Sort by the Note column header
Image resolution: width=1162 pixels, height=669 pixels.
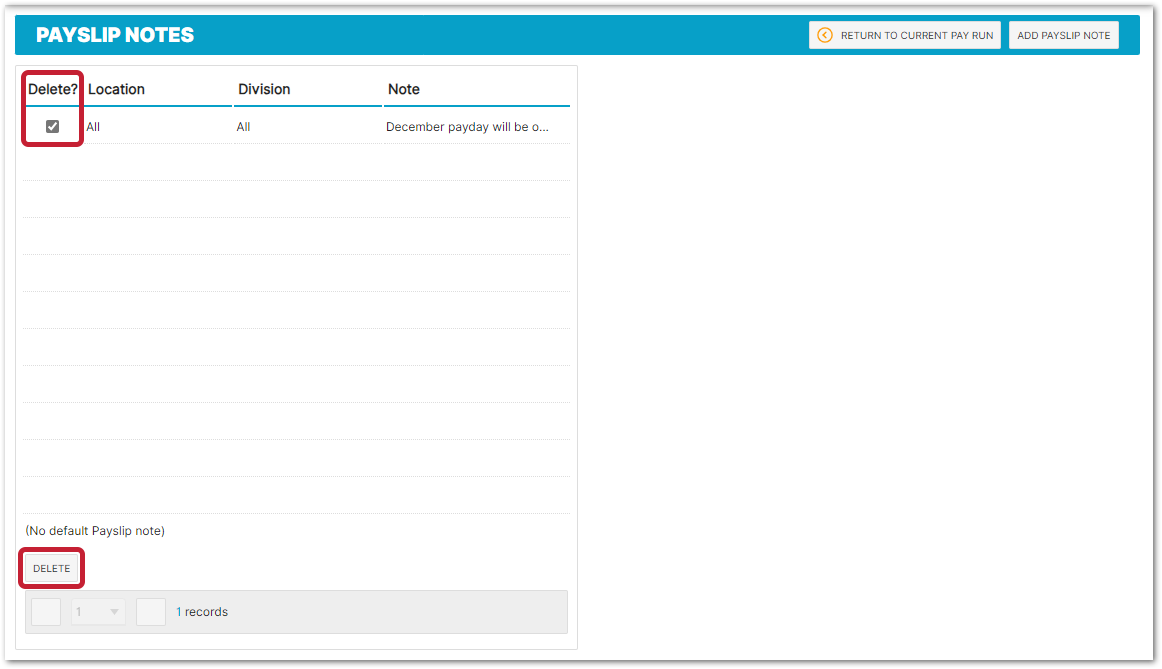404,89
